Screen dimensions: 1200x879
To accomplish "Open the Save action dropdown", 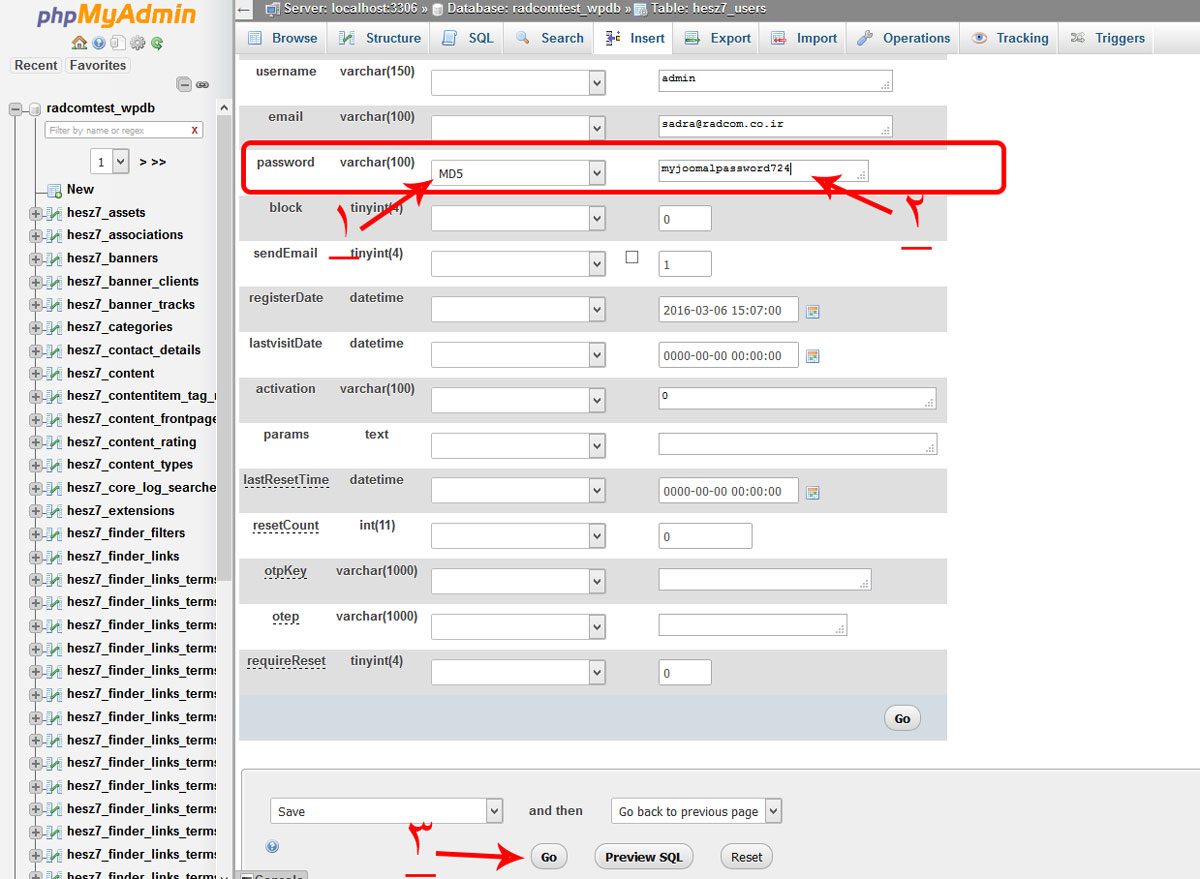I will pyautogui.click(x=386, y=811).
